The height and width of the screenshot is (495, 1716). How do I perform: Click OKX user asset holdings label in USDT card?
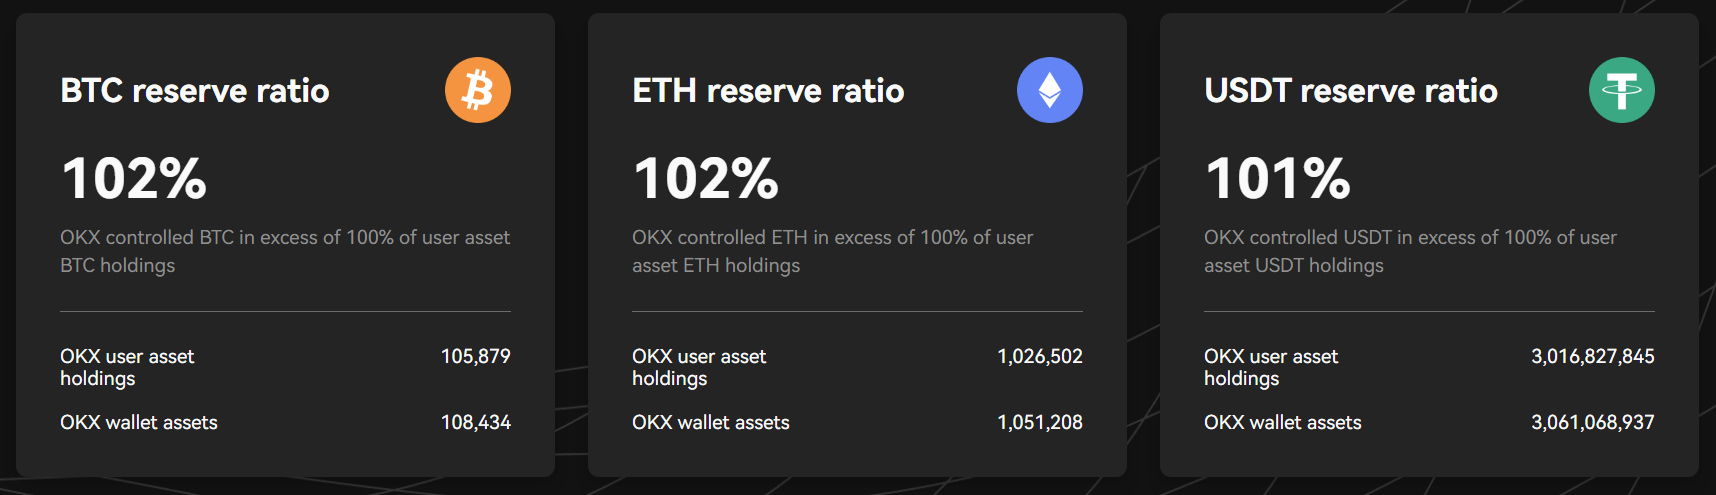[1271, 367]
